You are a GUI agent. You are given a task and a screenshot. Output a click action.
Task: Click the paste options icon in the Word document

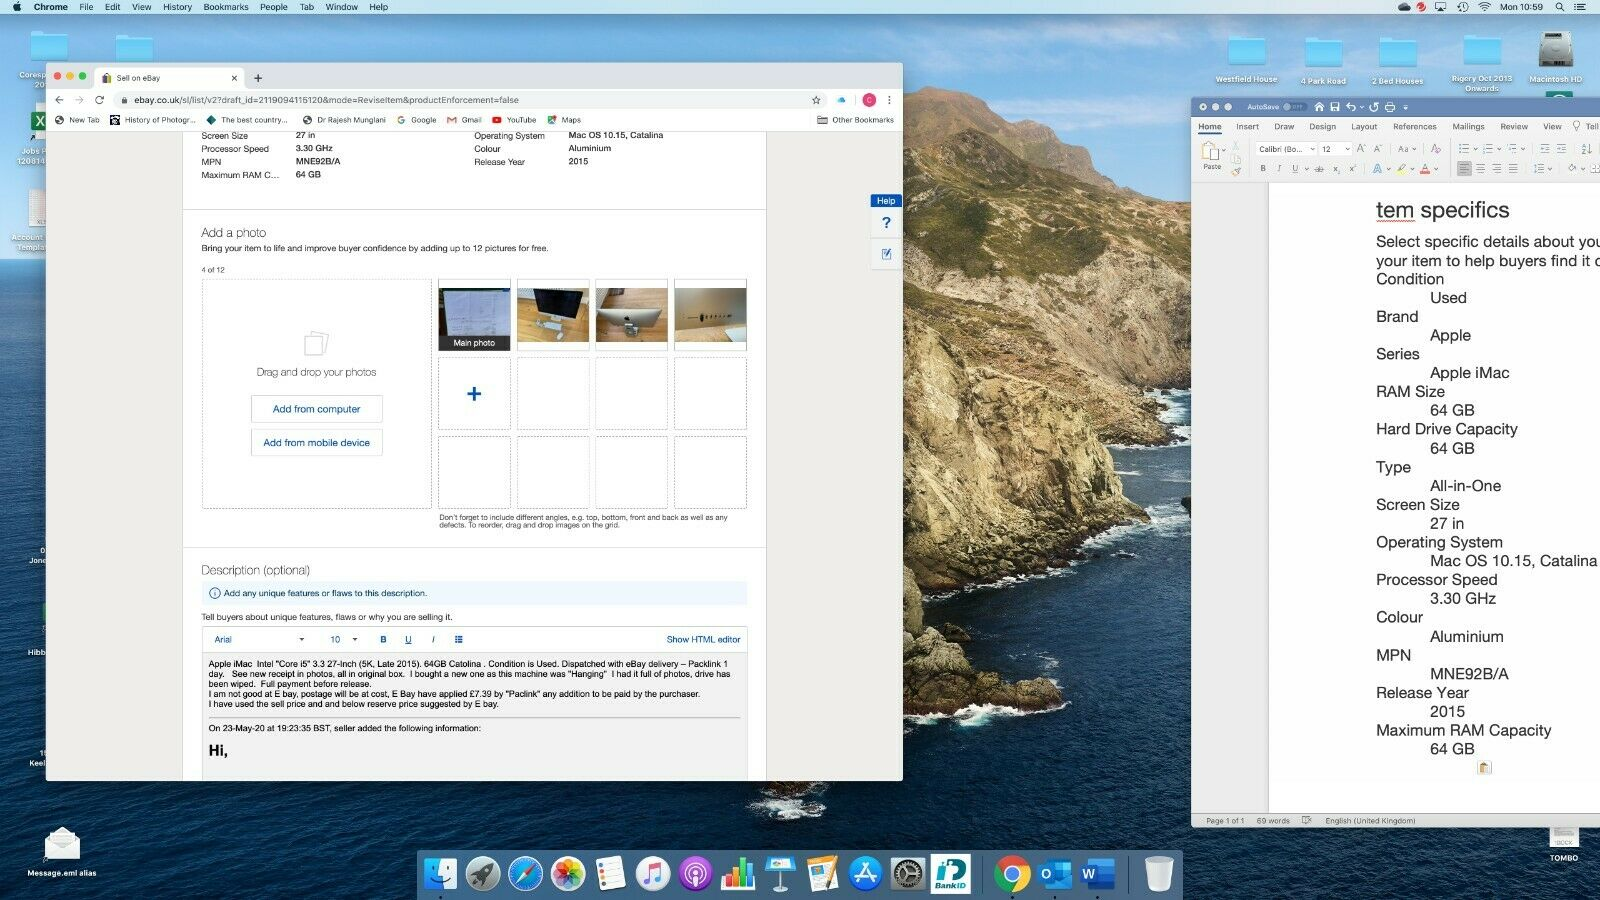(1485, 767)
